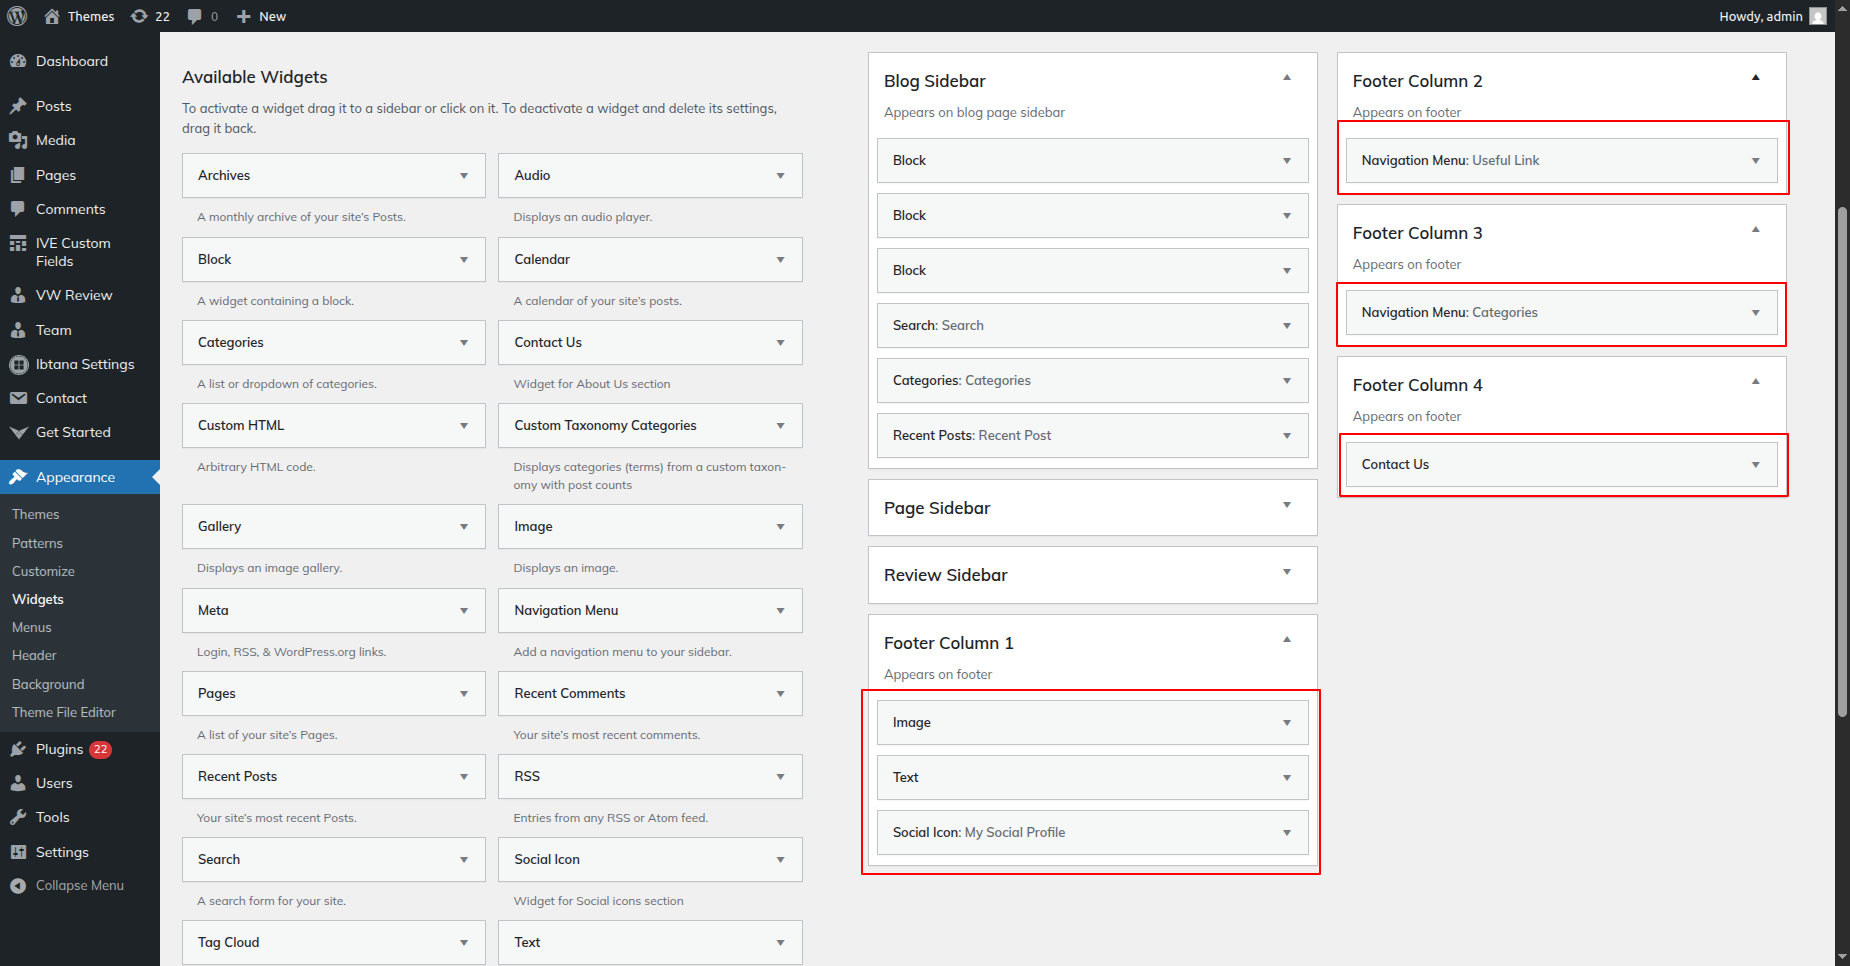
Task: Collapse the Footer Column 2 panel
Action: click(1755, 78)
